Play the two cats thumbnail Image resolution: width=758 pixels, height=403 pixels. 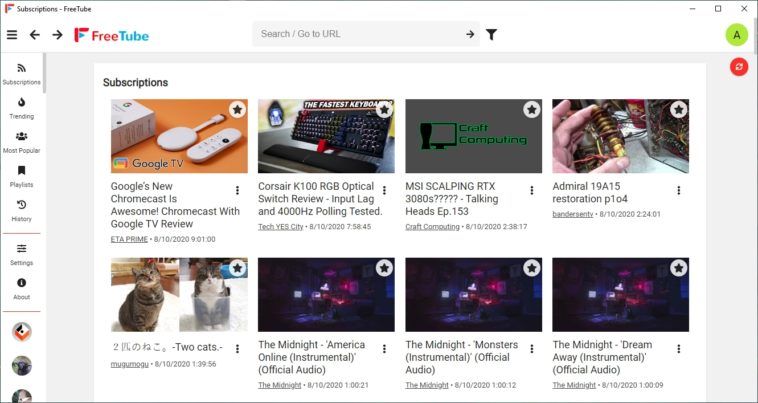(179, 294)
